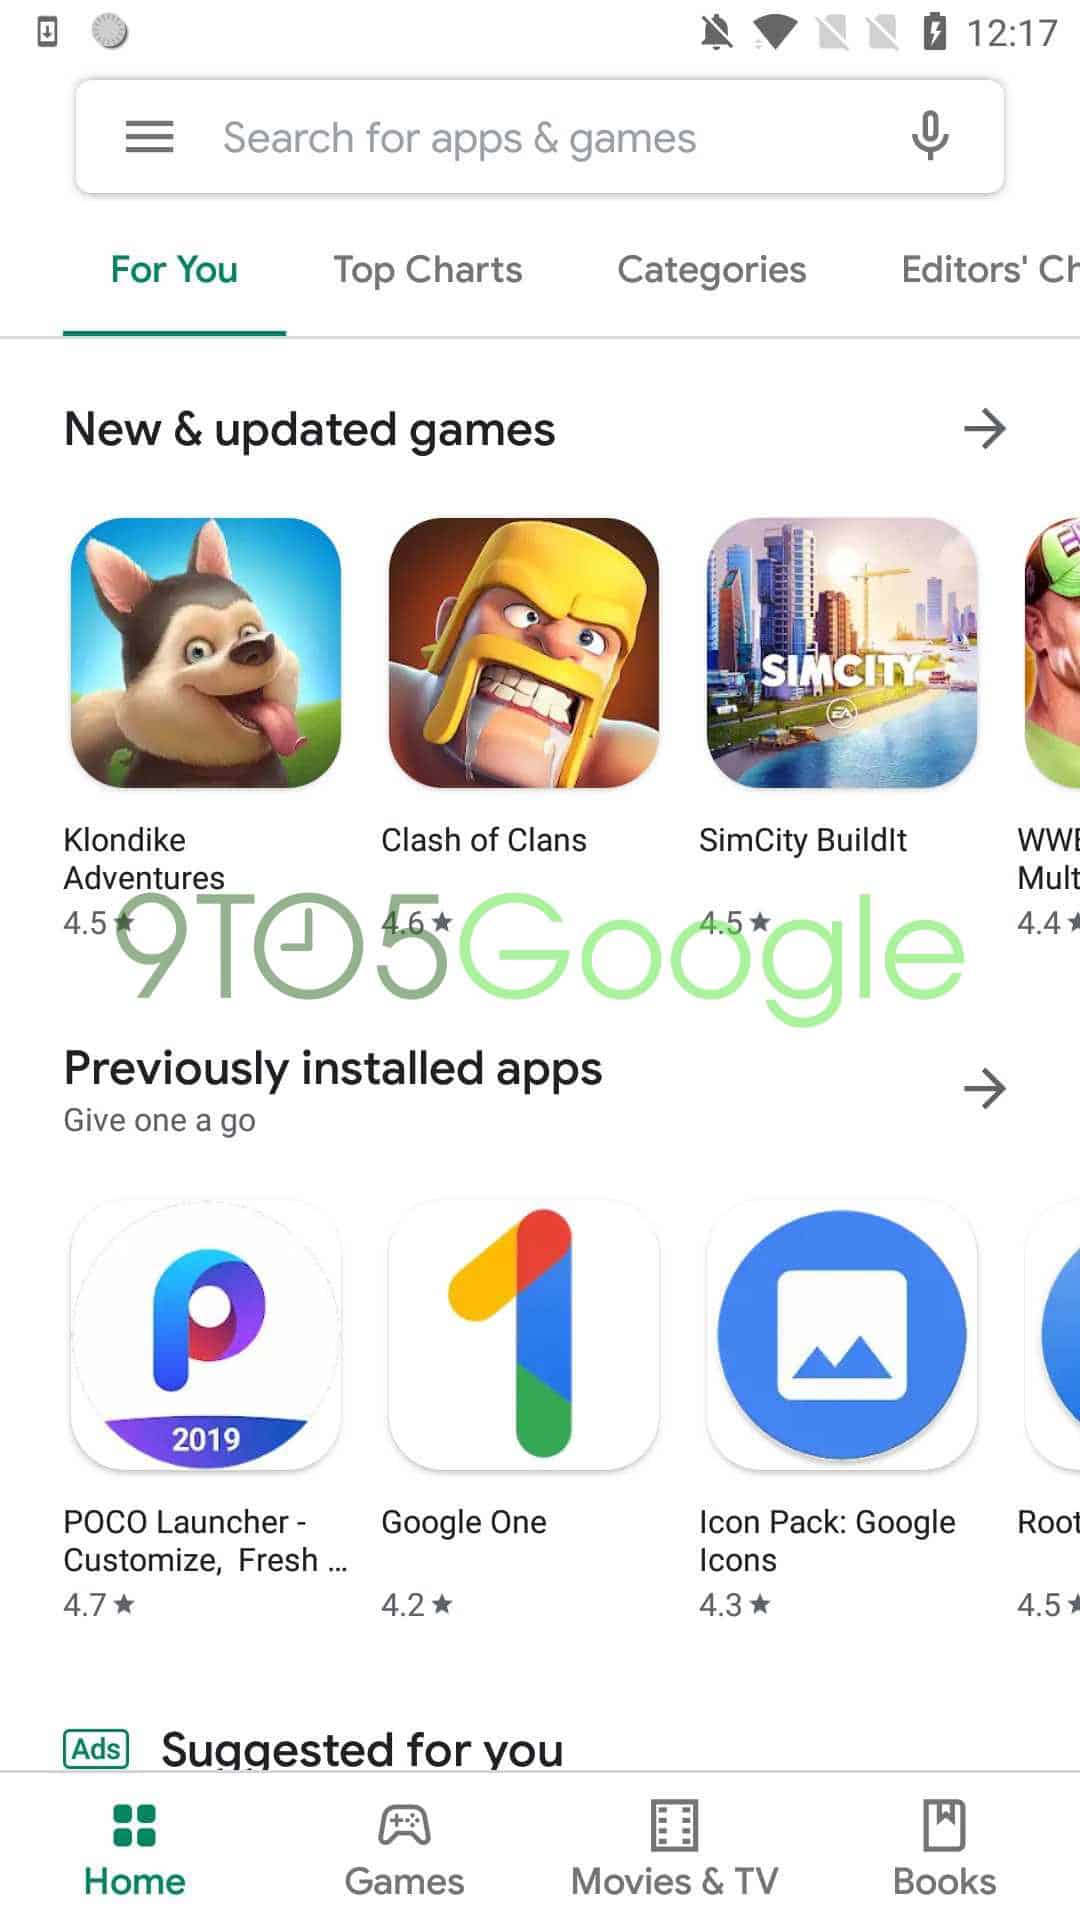Open the hamburger navigation menu
Screen dimensions: 1080x1920
coord(149,137)
